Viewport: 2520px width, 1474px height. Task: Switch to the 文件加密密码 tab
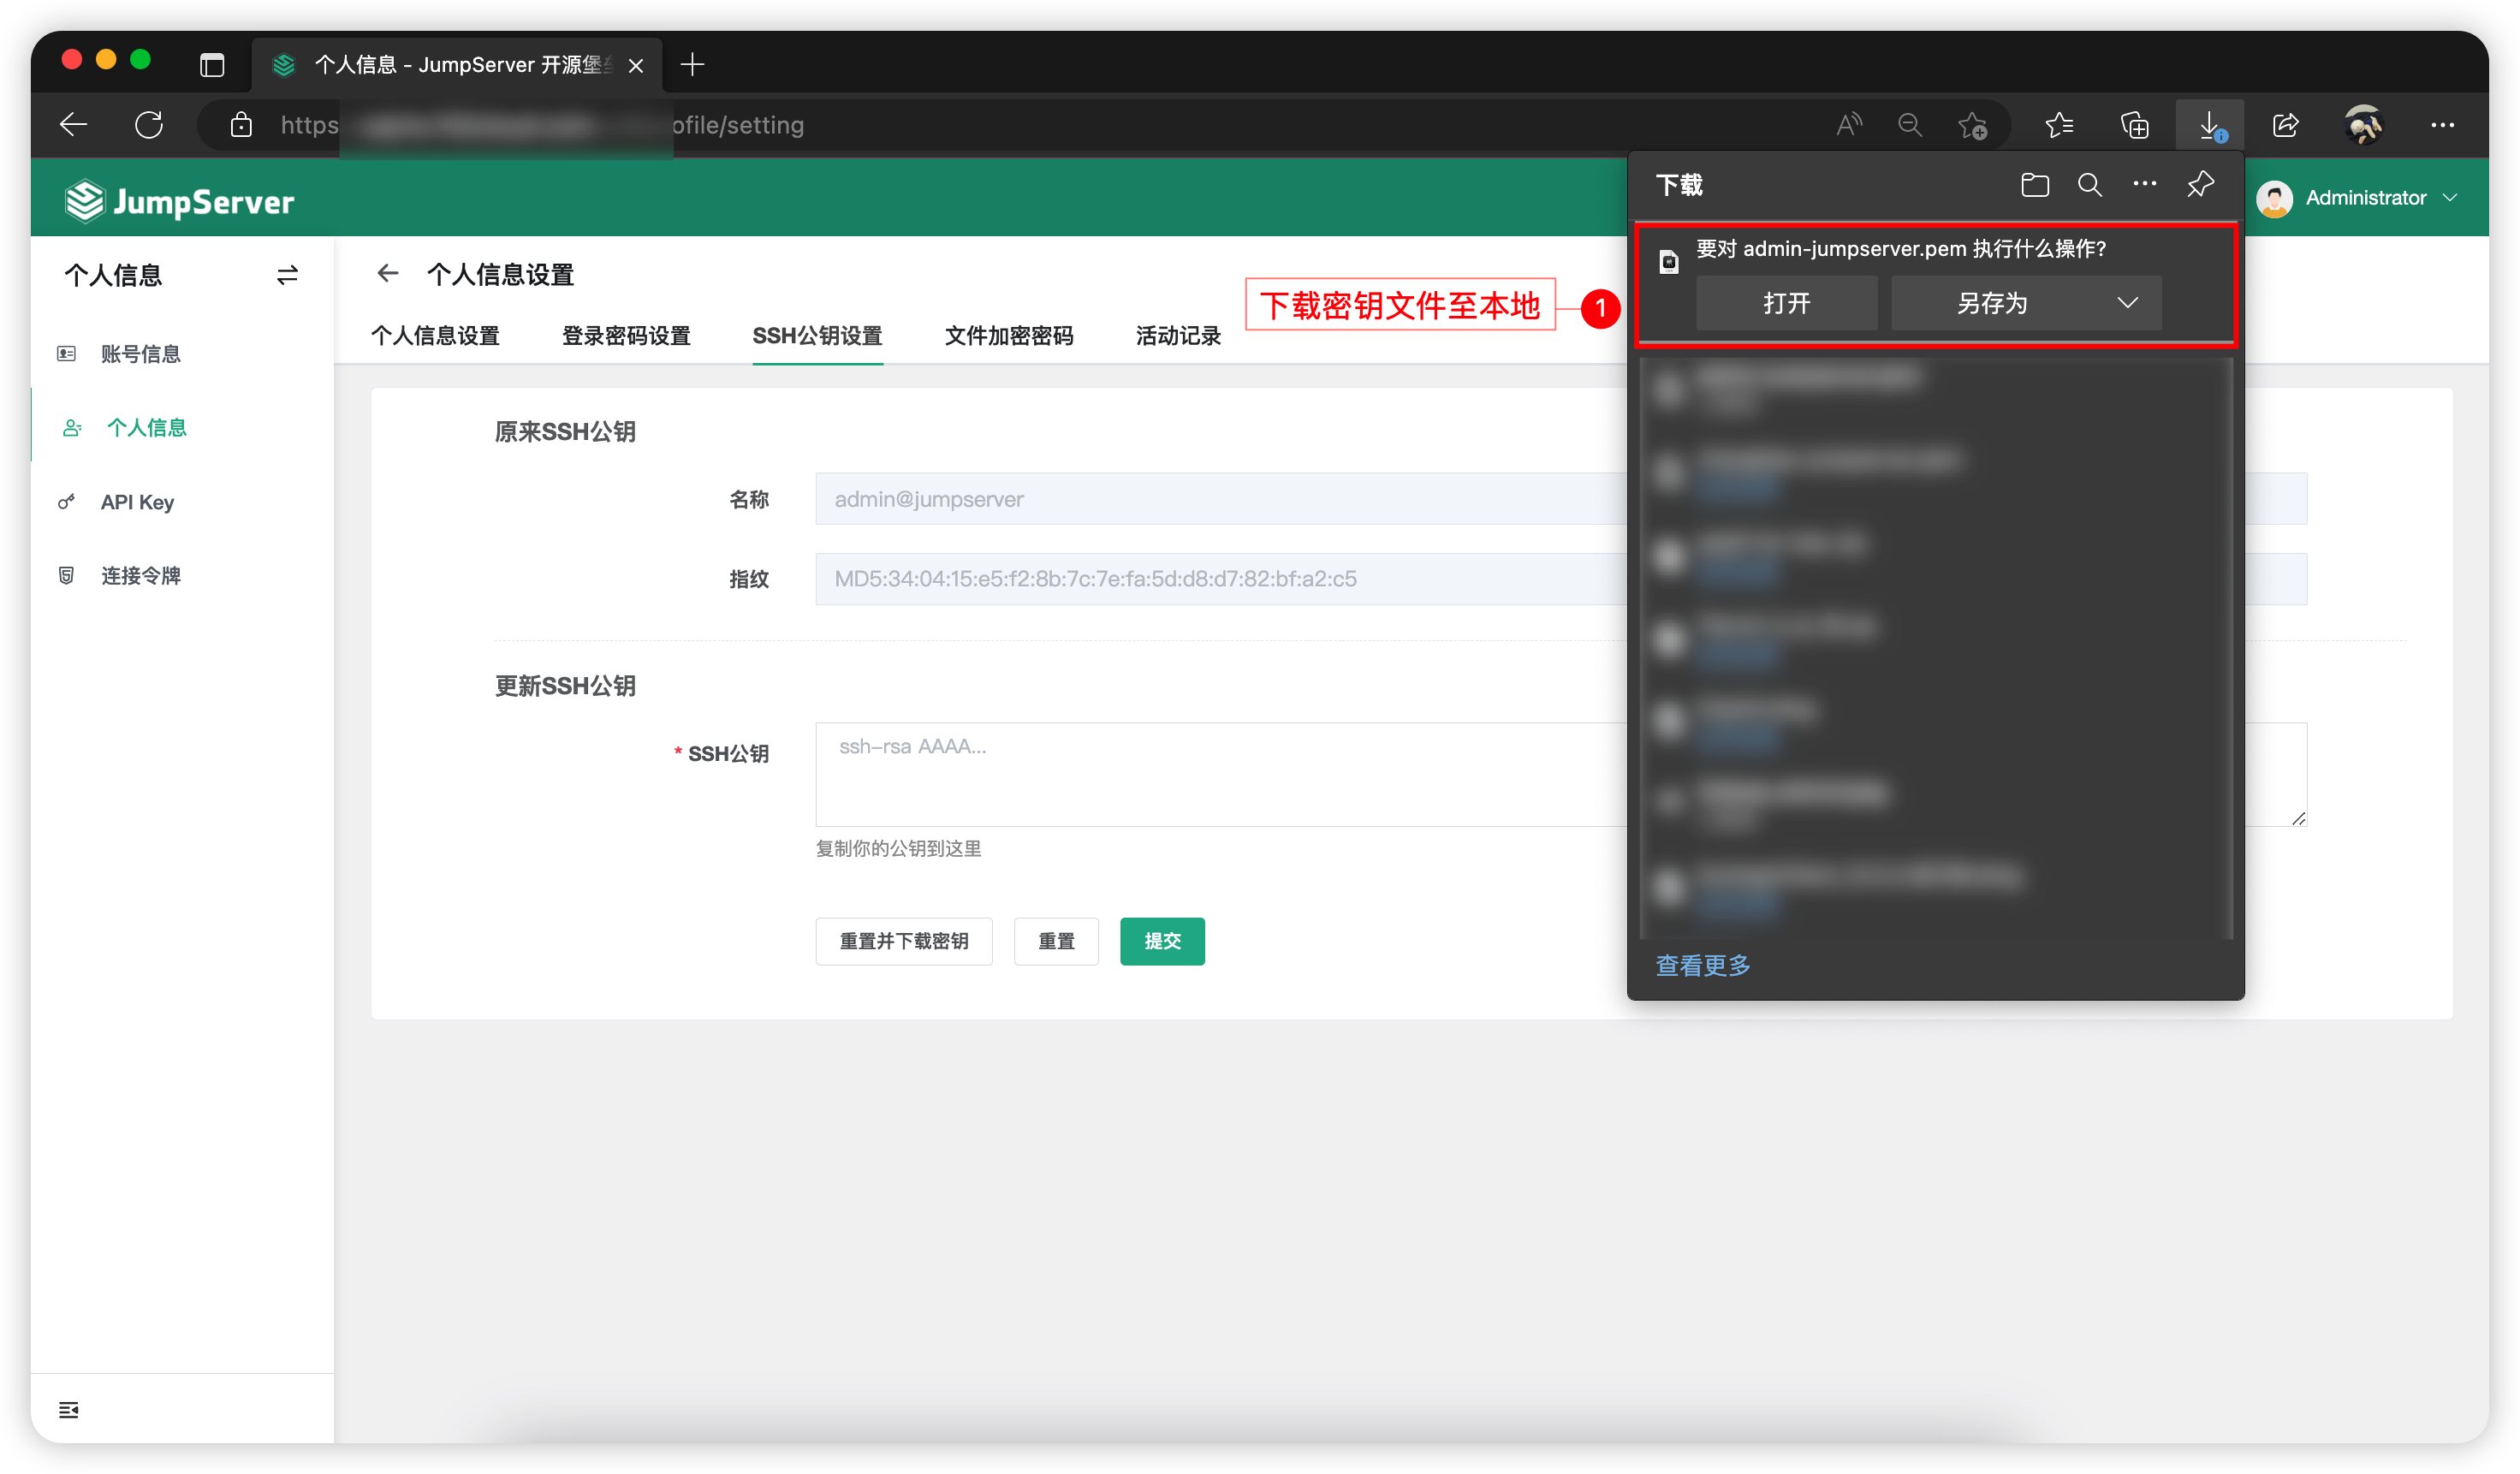(x=1008, y=336)
